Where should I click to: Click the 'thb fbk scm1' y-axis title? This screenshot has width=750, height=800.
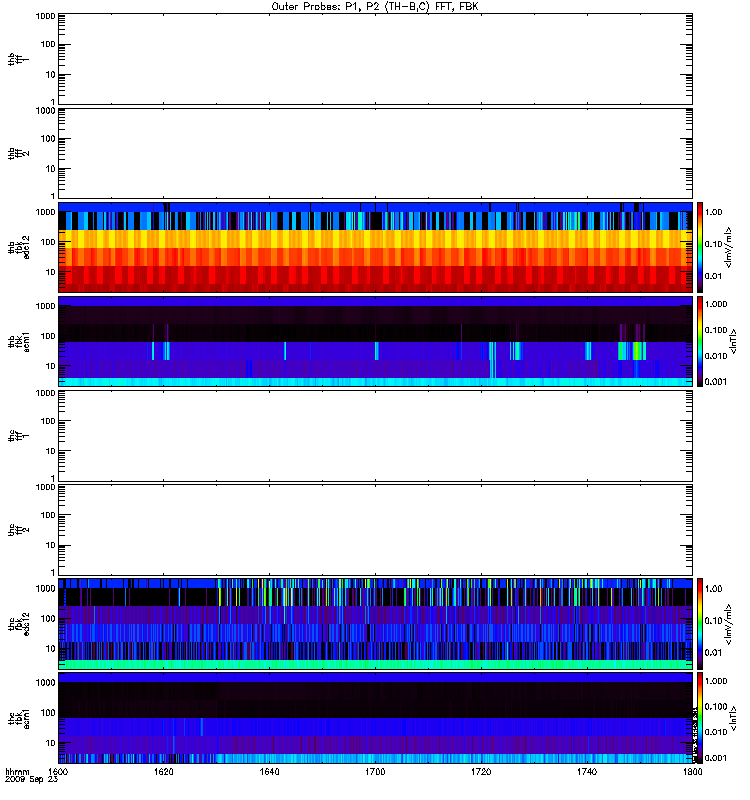[19, 341]
